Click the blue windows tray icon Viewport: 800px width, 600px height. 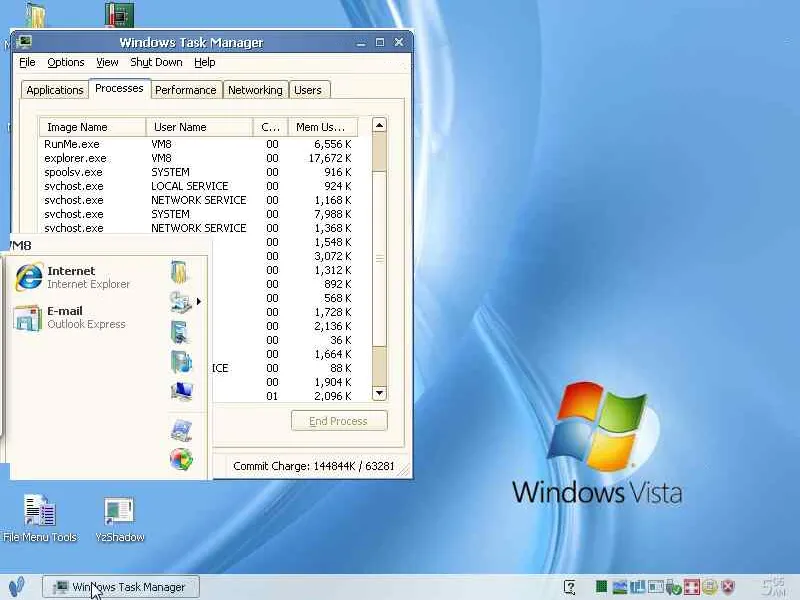tap(638, 587)
